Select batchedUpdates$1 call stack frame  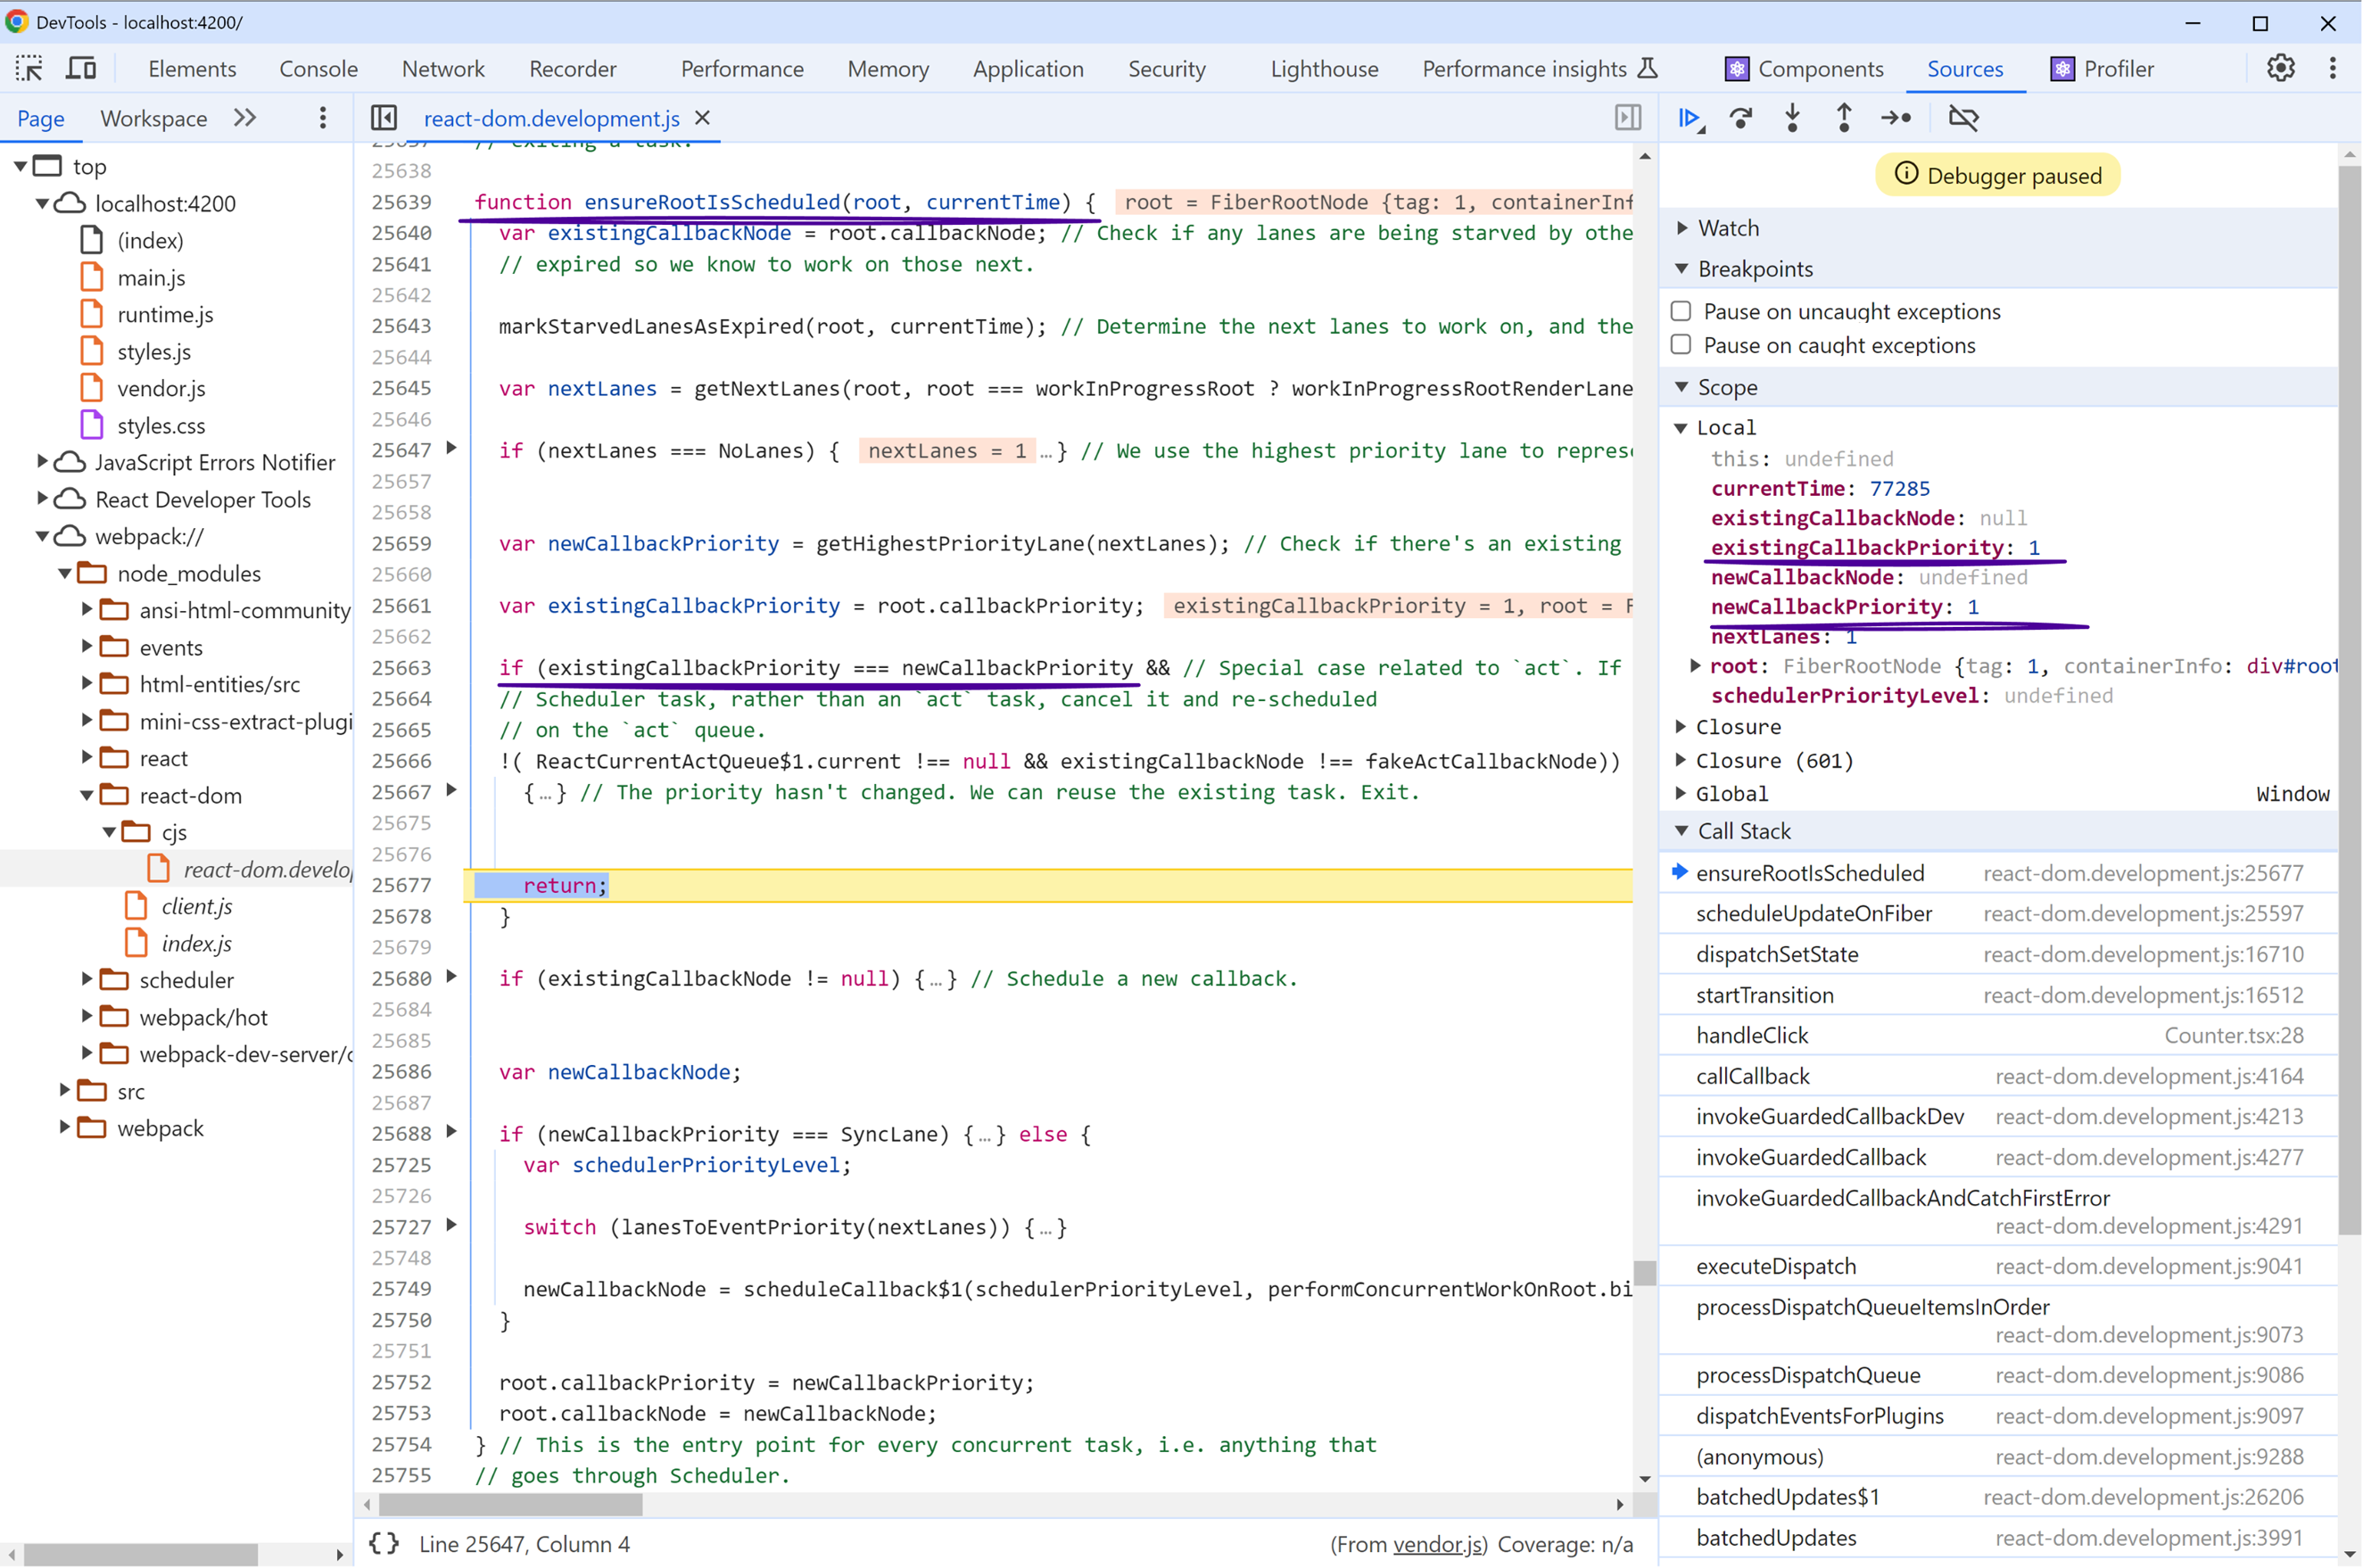[x=1998, y=1498]
